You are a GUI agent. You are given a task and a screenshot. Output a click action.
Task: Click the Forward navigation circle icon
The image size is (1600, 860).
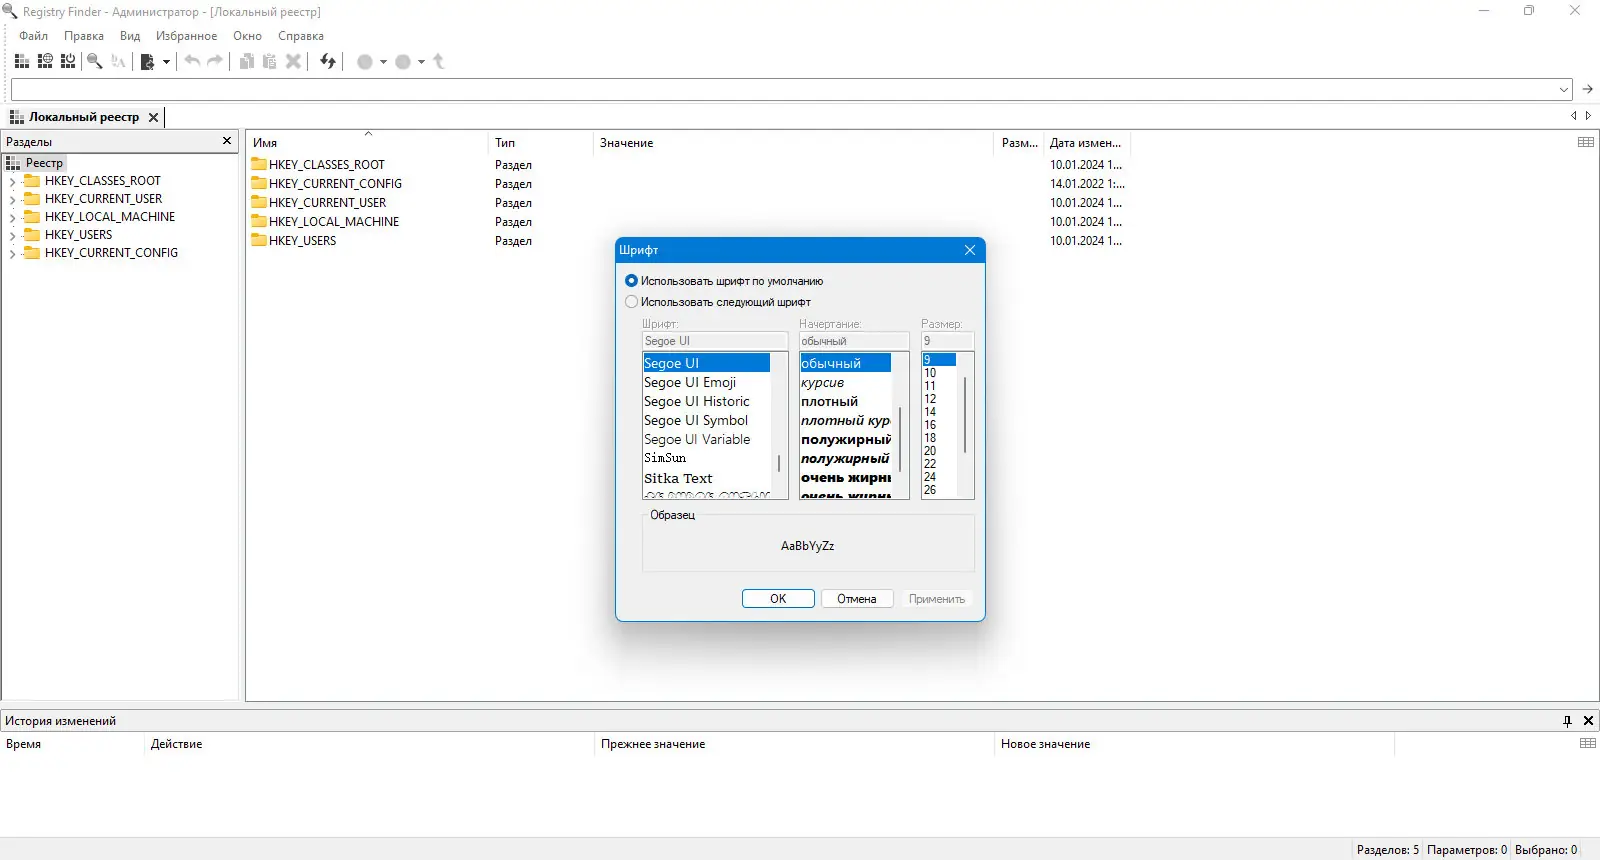pyautogui.click(x=403, y=62)
